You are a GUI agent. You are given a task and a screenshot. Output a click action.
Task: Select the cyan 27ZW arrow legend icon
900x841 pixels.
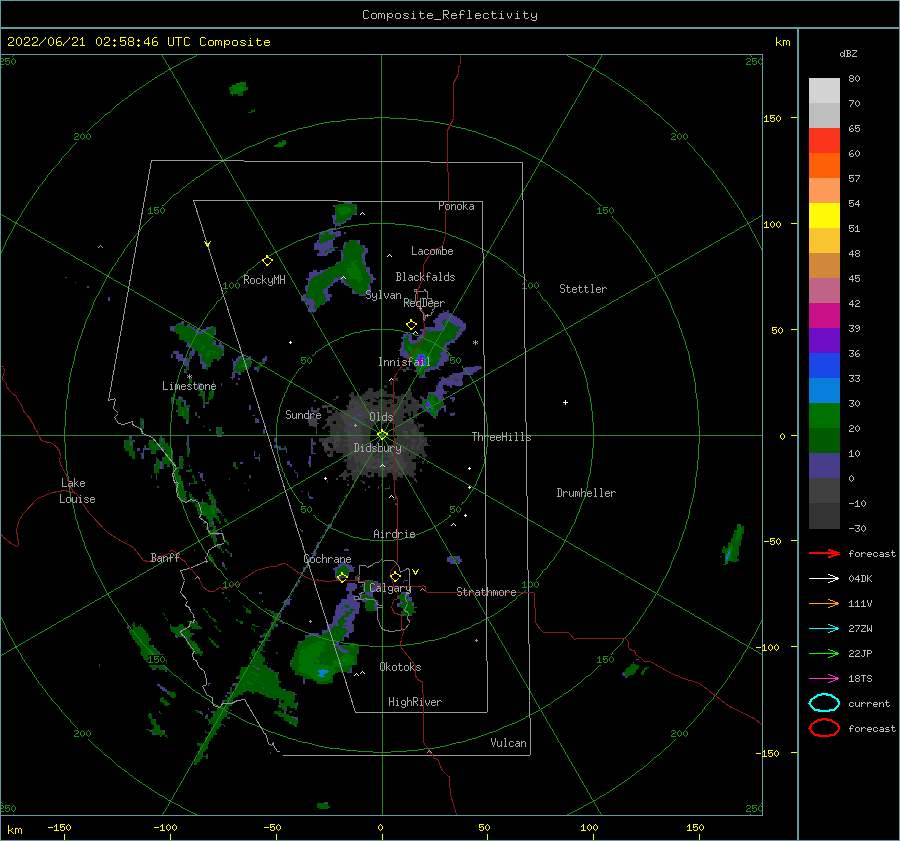[x=824, y=629]
